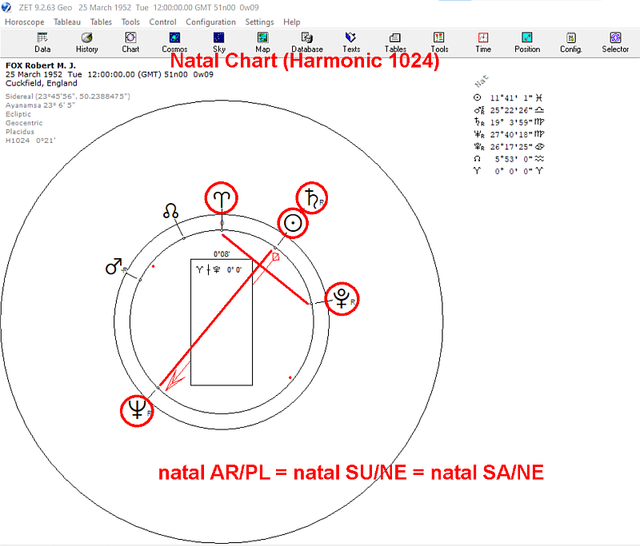The height and width of the screenshot is (546, 640).
Task: Click the Cuckfield, England location text
Action: point(41,83)
